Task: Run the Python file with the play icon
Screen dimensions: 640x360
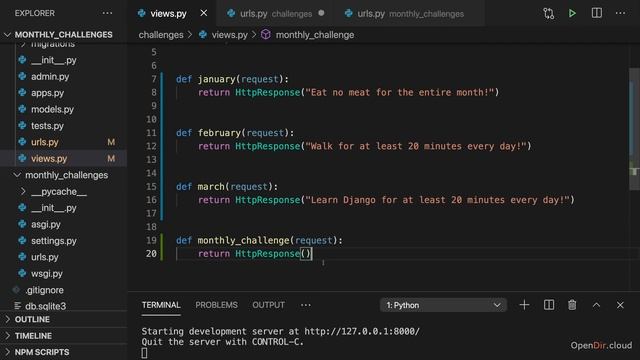Action: (572, 13)
